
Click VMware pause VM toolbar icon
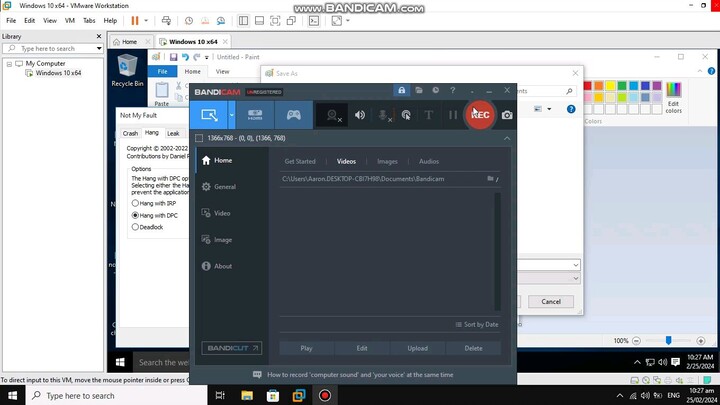135,21
